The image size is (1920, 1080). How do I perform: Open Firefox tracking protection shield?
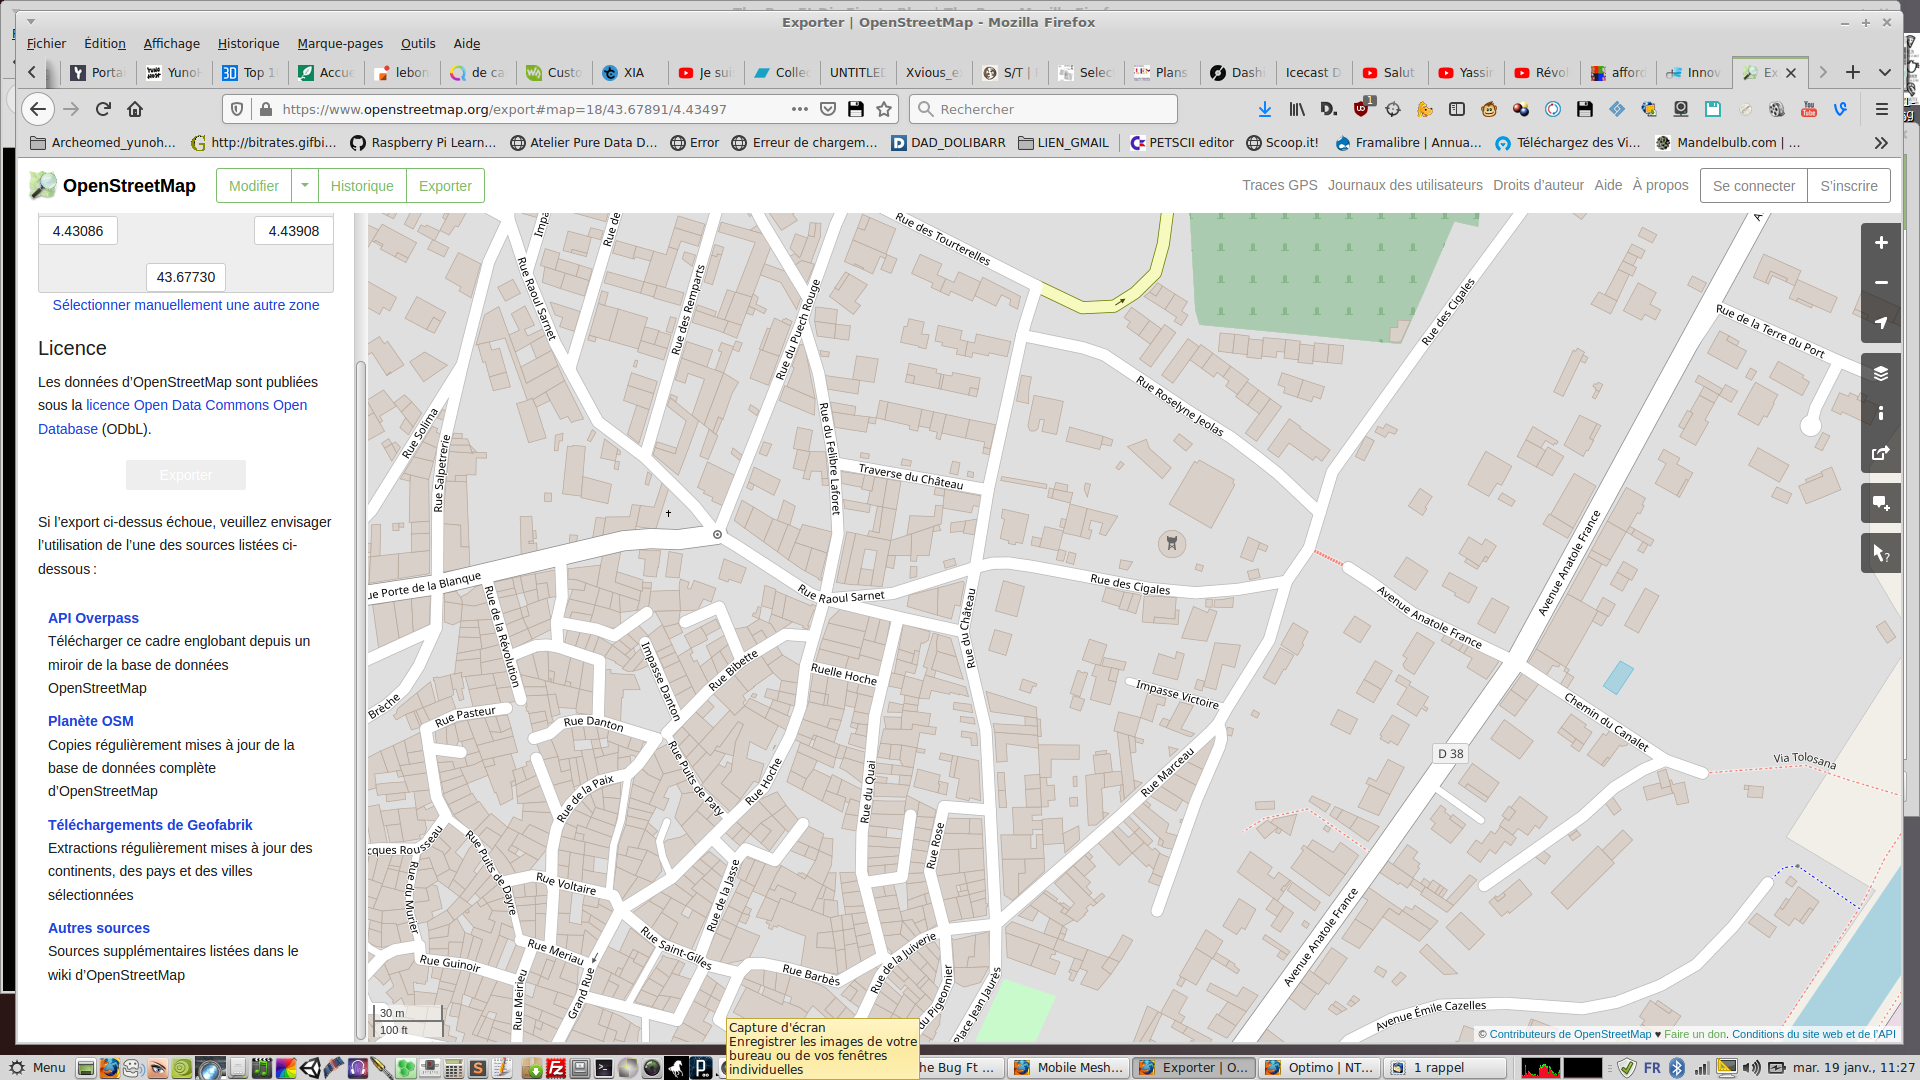pyautogui.click(x=237, y=109)
